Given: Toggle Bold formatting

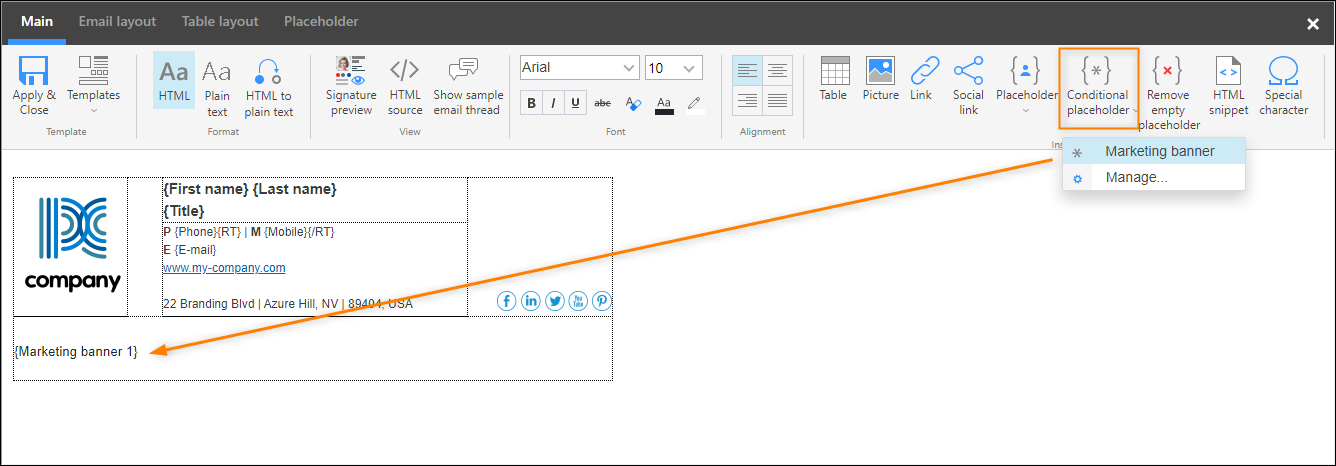Looking at the screenshot, I should 531,103.
